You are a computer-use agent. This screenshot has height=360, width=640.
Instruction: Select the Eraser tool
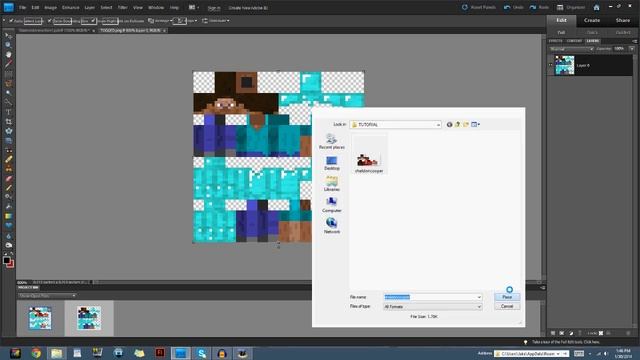[8, 178]
